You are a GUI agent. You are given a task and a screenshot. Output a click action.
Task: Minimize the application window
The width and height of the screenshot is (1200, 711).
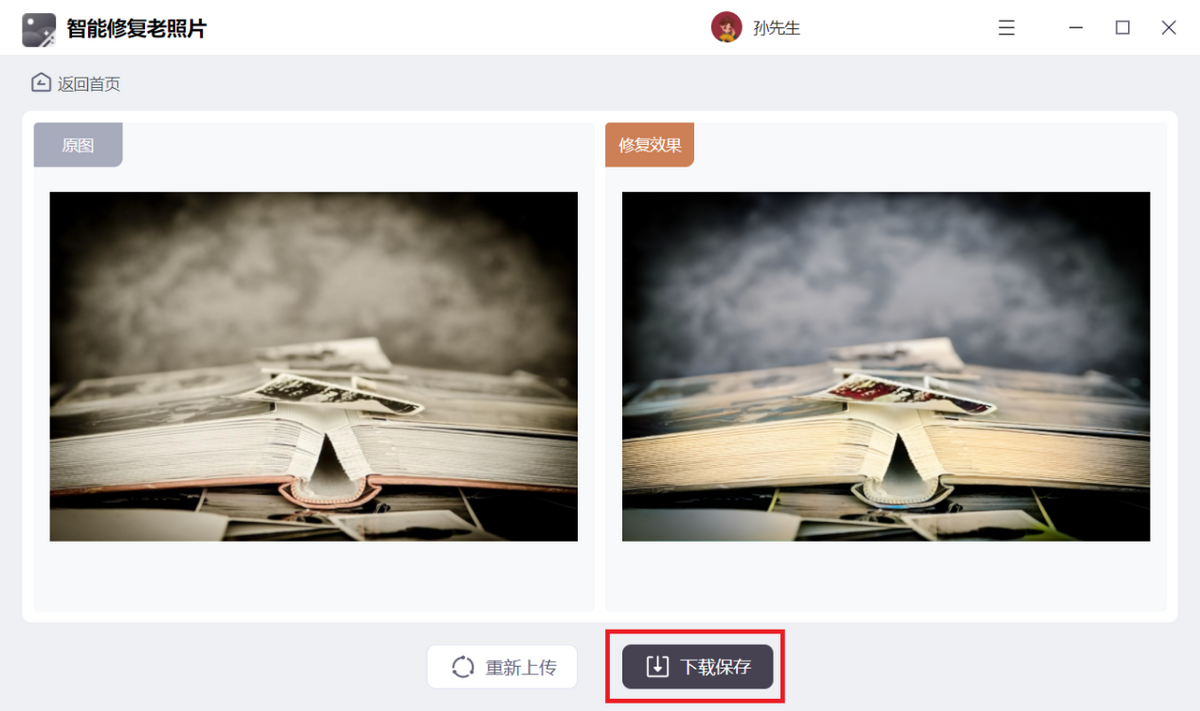[x=1076, y=28]
